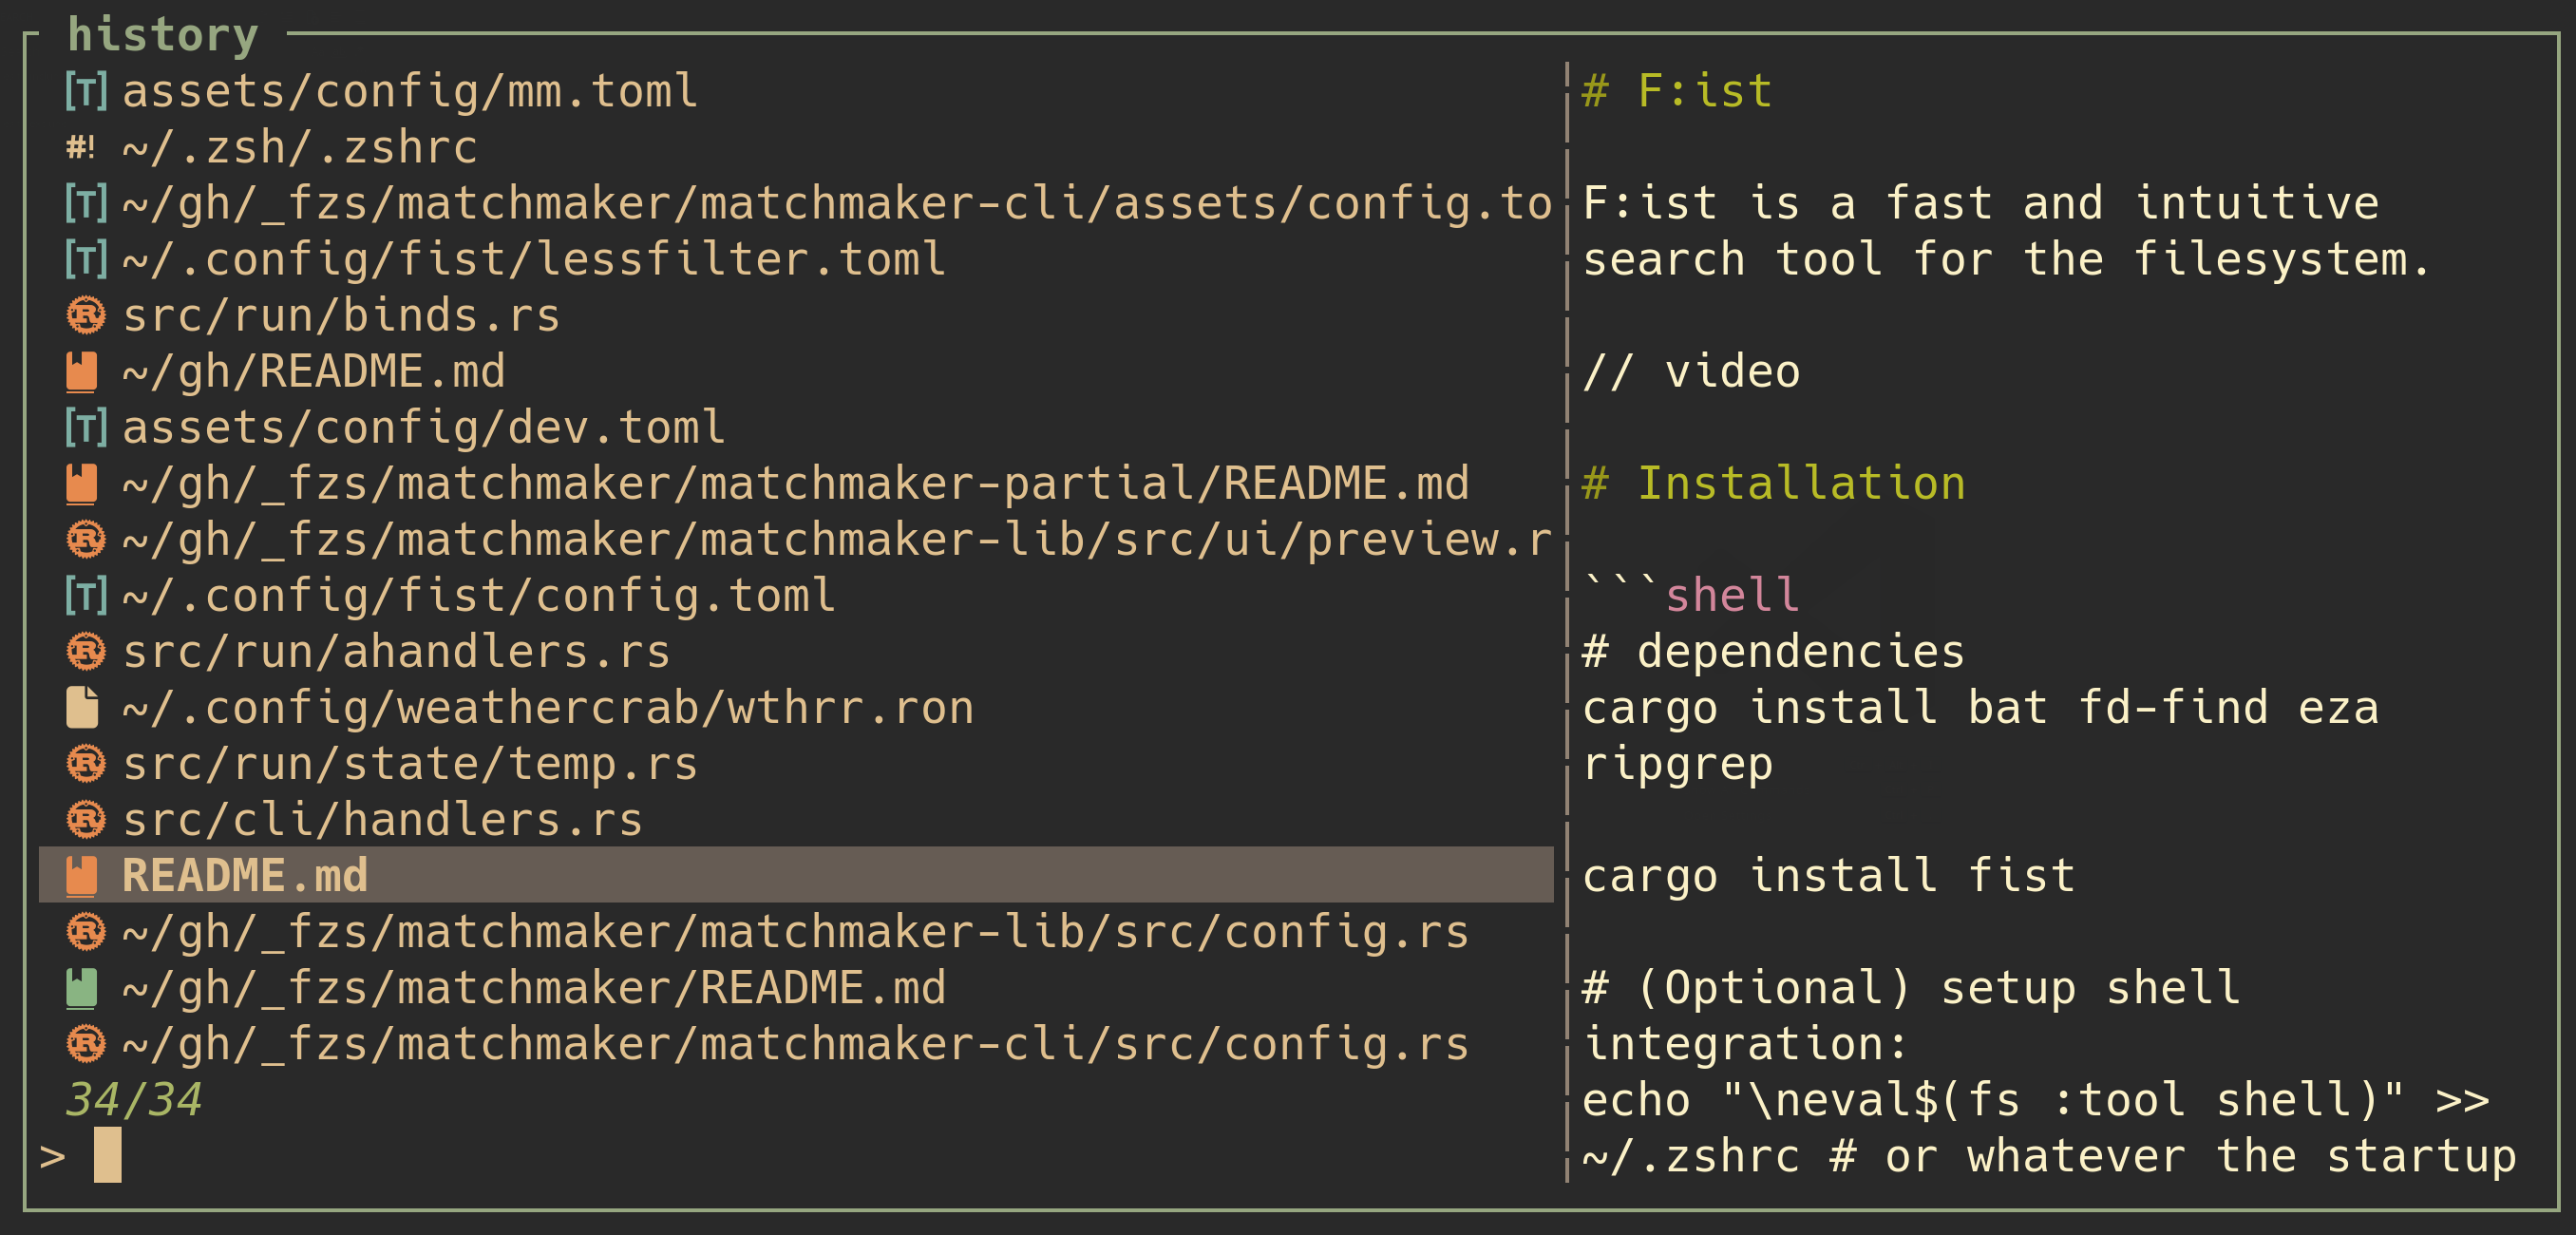The height and width of the screenshot is (1235, 2576).
Task: Pick the ~/gh/README.md entry
Action: point(796,371)
